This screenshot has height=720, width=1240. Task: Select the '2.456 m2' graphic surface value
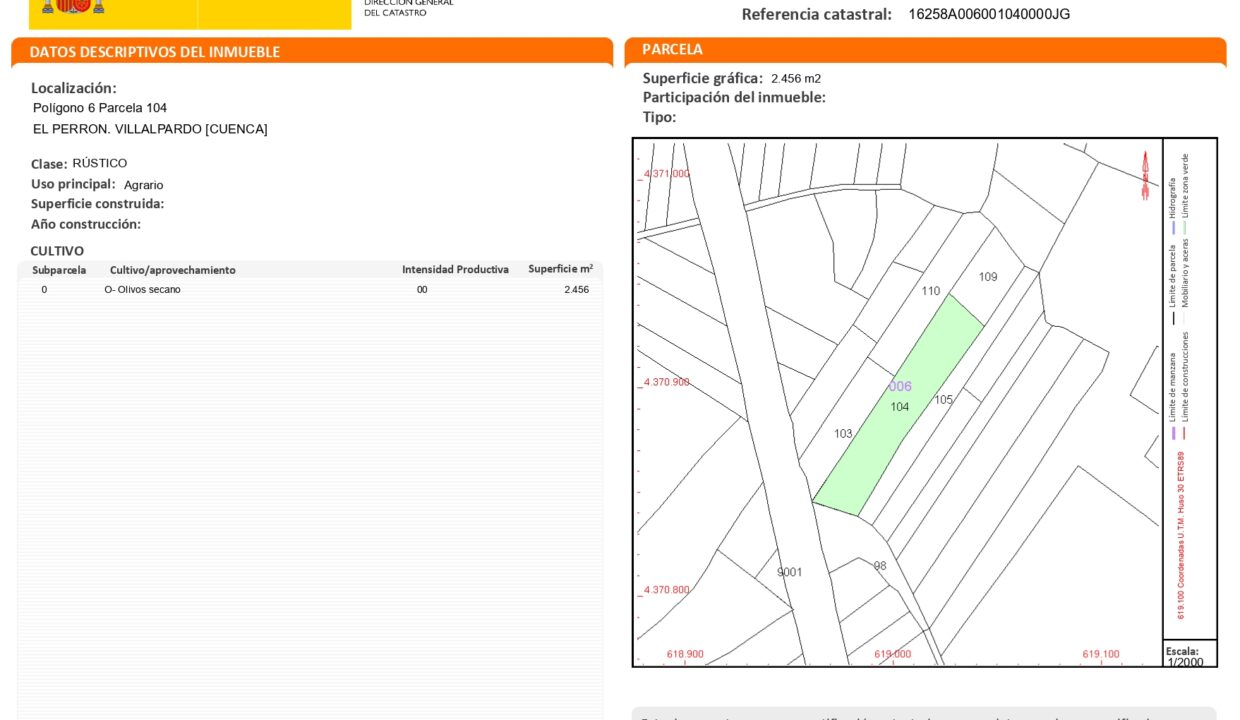click(x=796, y=78)
